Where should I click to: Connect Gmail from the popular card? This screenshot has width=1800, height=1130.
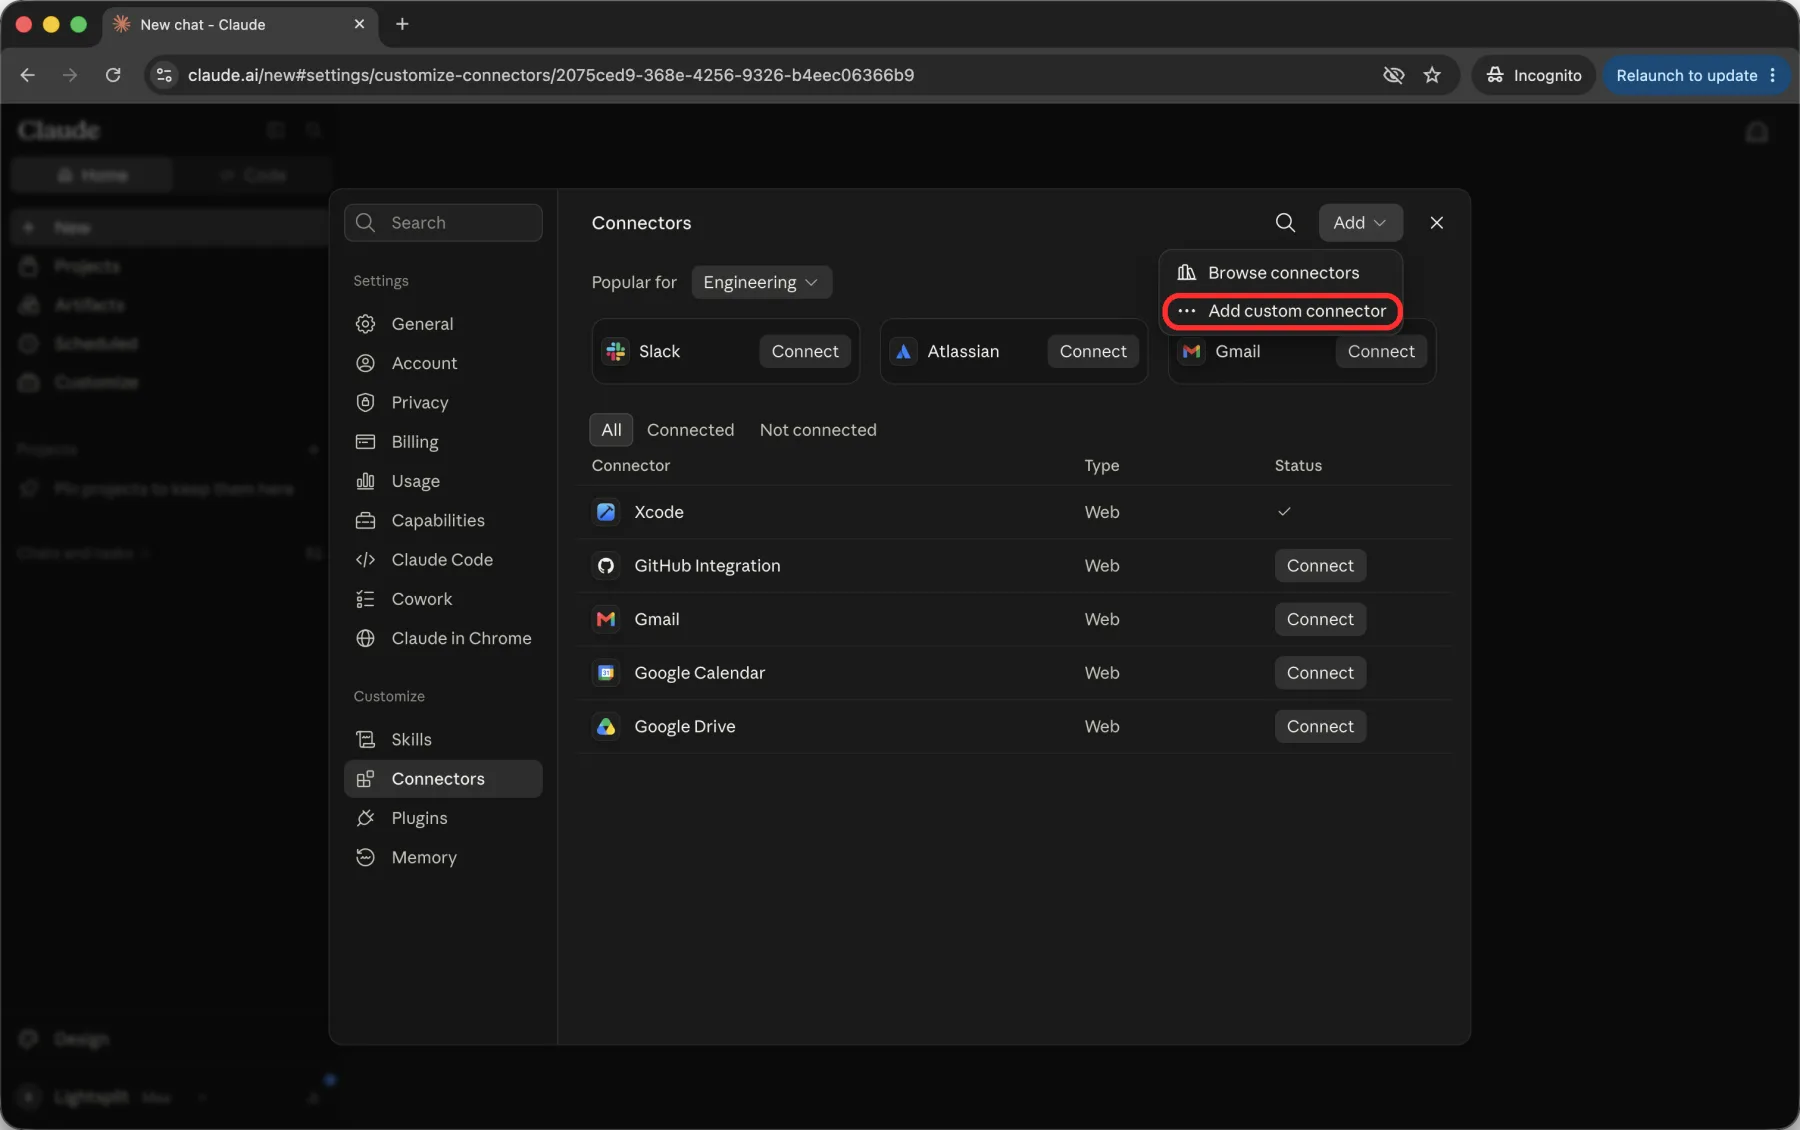[1381, 351]
